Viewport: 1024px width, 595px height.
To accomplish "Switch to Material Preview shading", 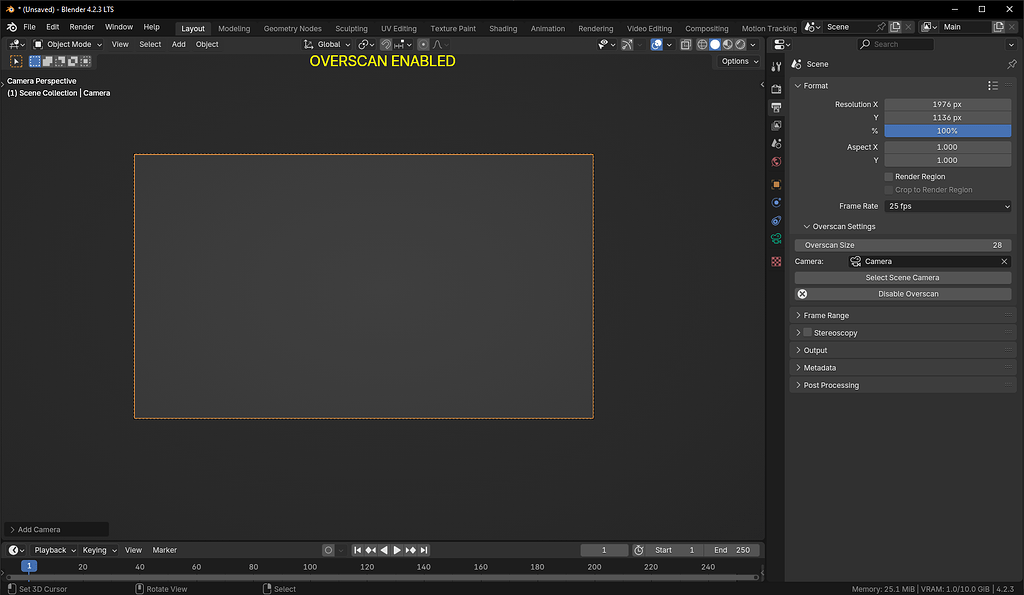I will click(728, 44).
